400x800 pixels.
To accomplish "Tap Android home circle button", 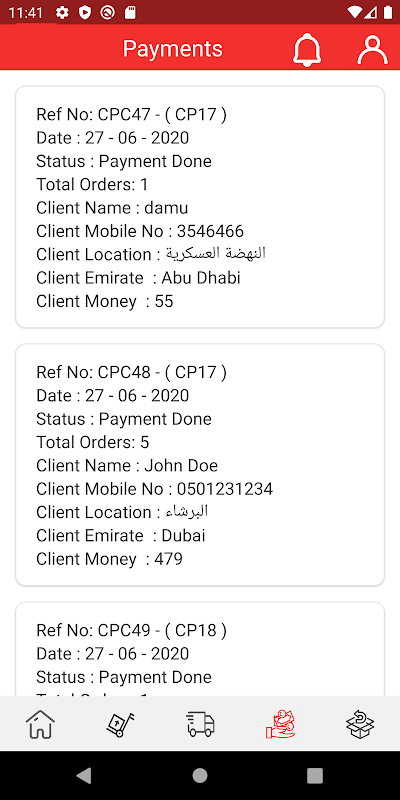I will click(200, 776).
